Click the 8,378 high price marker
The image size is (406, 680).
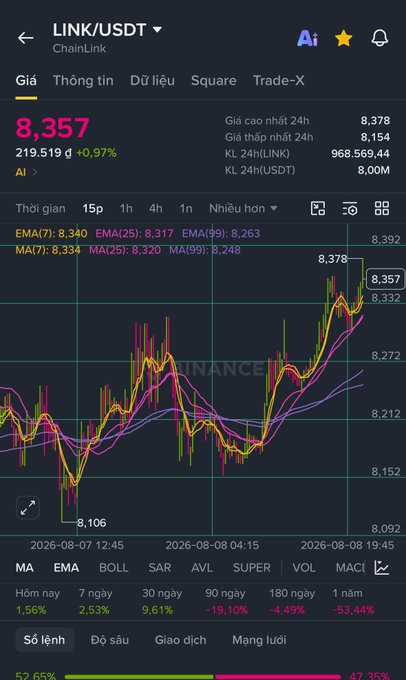pos(333,259)
